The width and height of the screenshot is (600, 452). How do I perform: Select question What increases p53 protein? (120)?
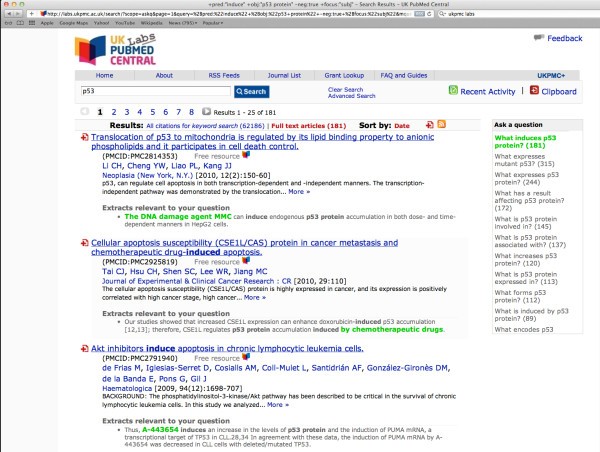(x=525, y=259)
